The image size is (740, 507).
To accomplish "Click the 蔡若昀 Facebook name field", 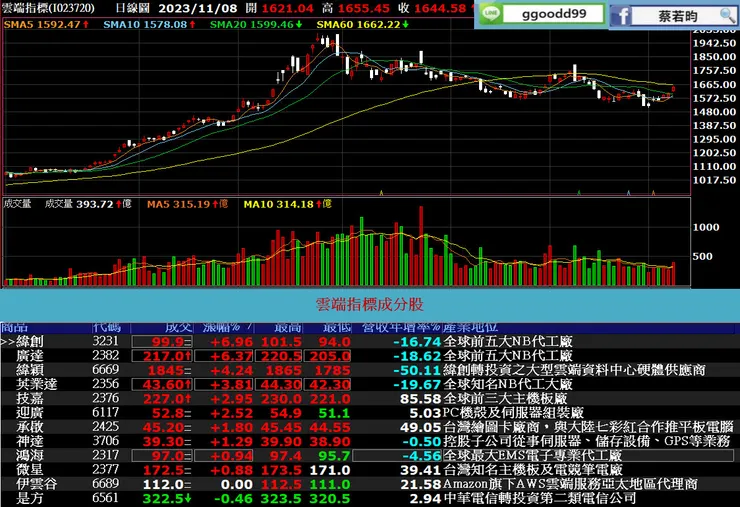I will pos(676,17).
